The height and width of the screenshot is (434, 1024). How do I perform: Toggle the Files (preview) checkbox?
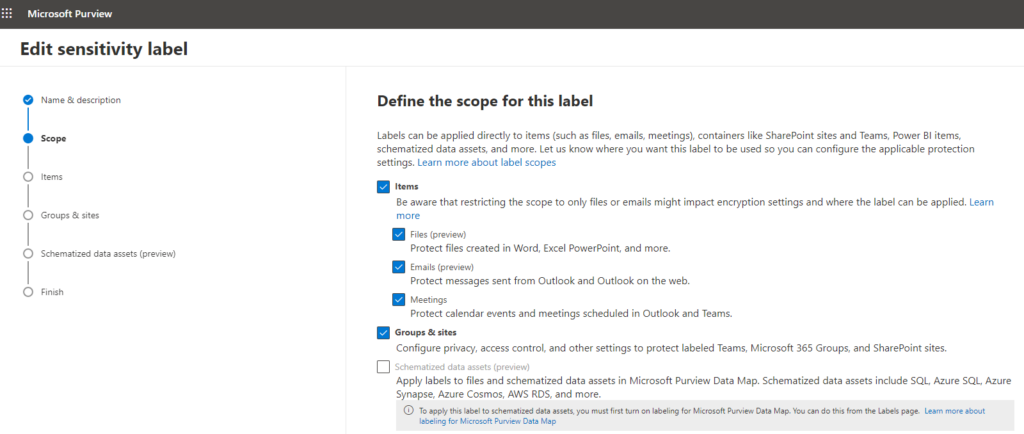pos(399,234)
